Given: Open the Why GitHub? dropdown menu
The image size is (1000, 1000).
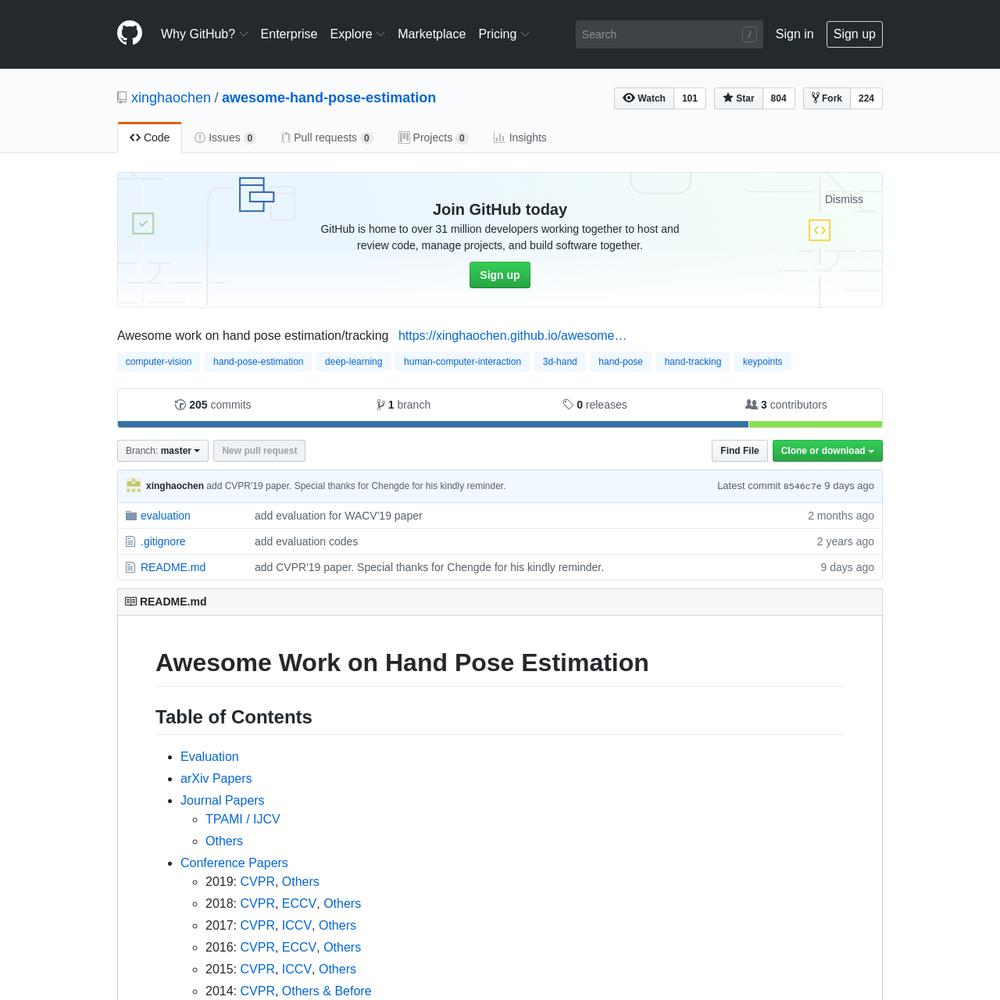Looking at the screenshot, I should (x=204, y=34).
